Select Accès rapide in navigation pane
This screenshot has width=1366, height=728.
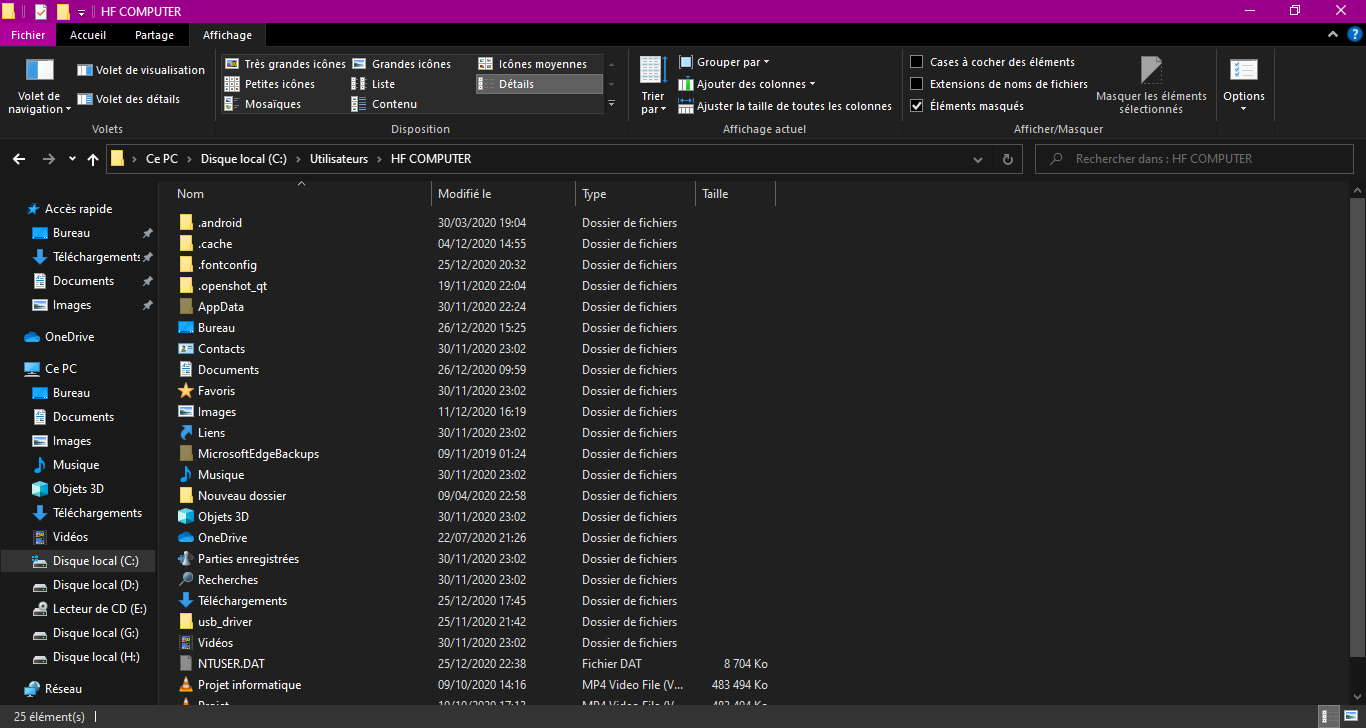[68, 209]
